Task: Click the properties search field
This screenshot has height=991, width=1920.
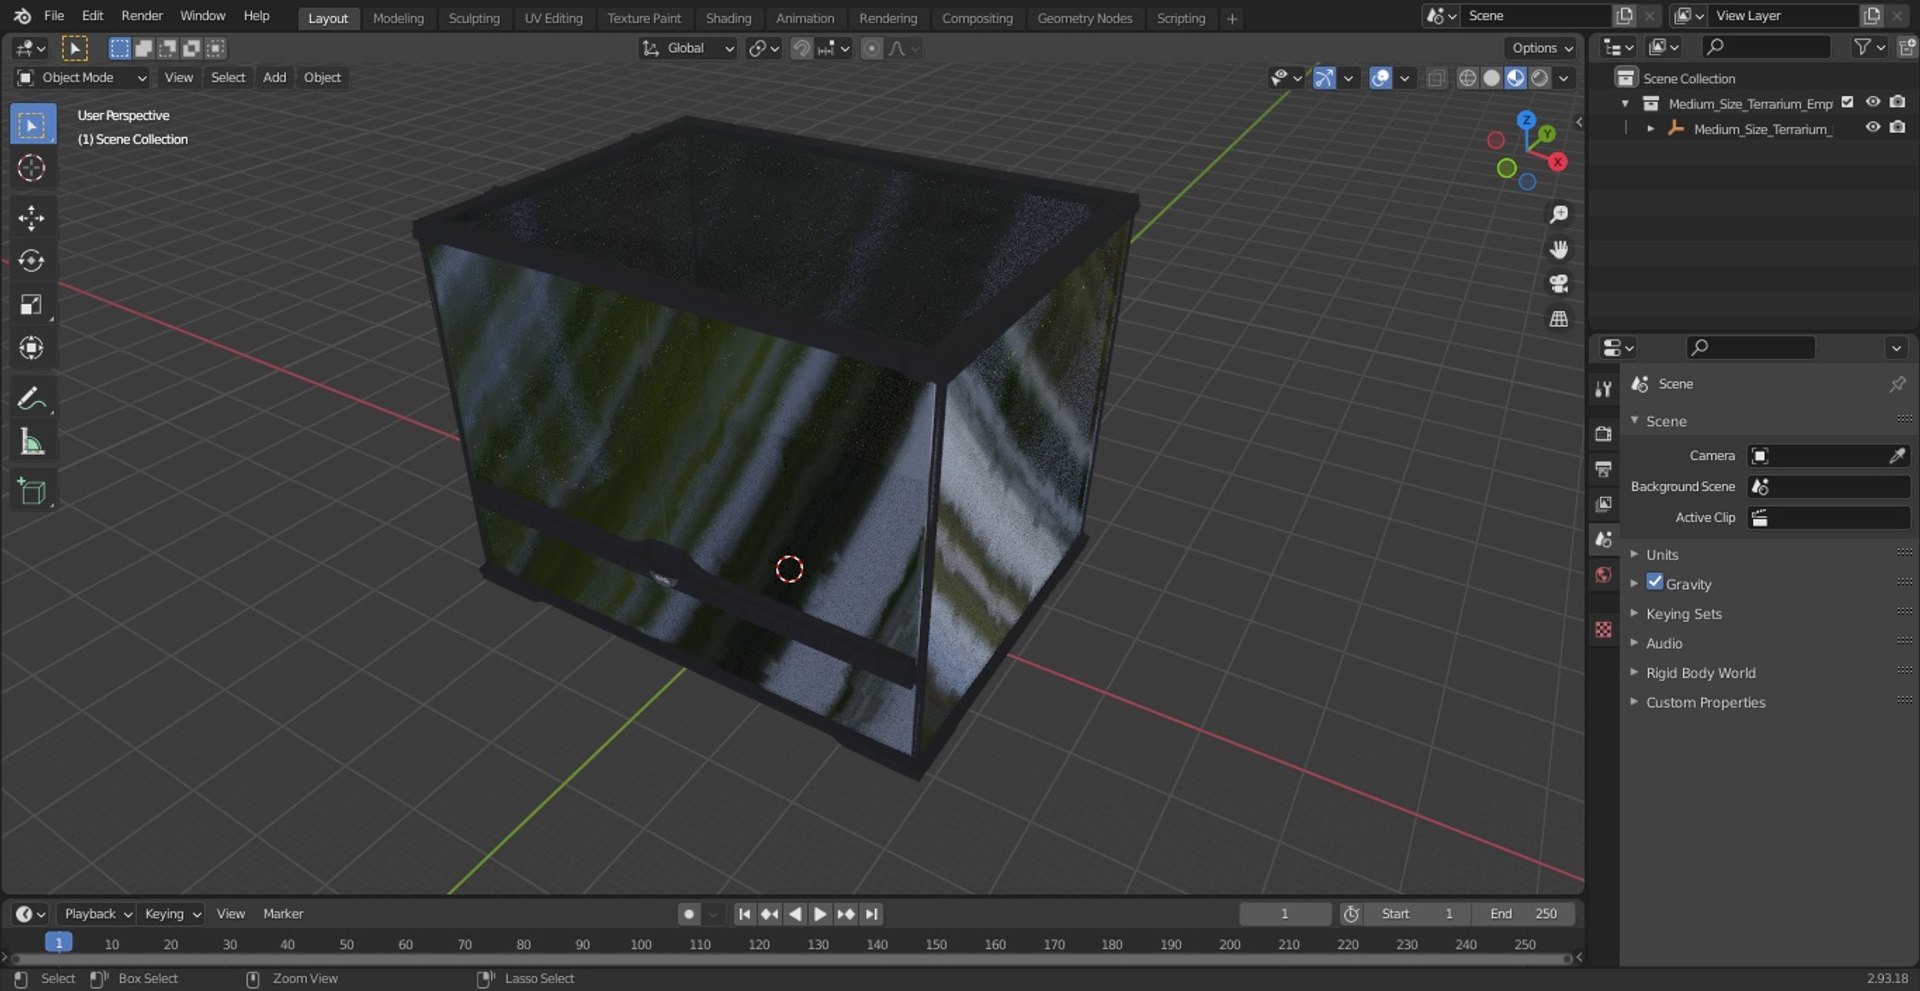Action: tap(1750, 348)
